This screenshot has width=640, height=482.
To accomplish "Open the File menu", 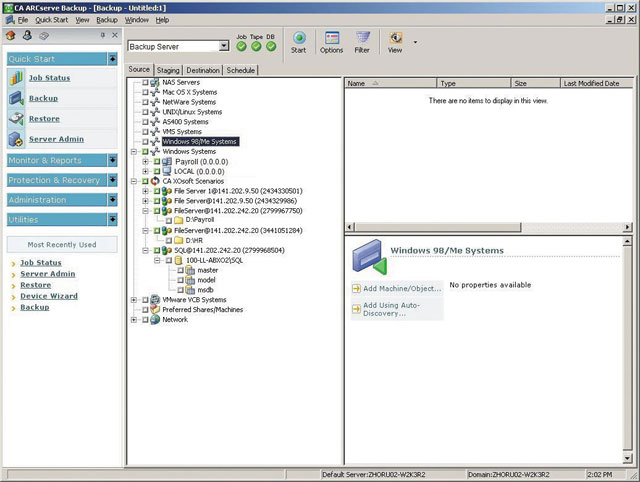I will (23, 20).
